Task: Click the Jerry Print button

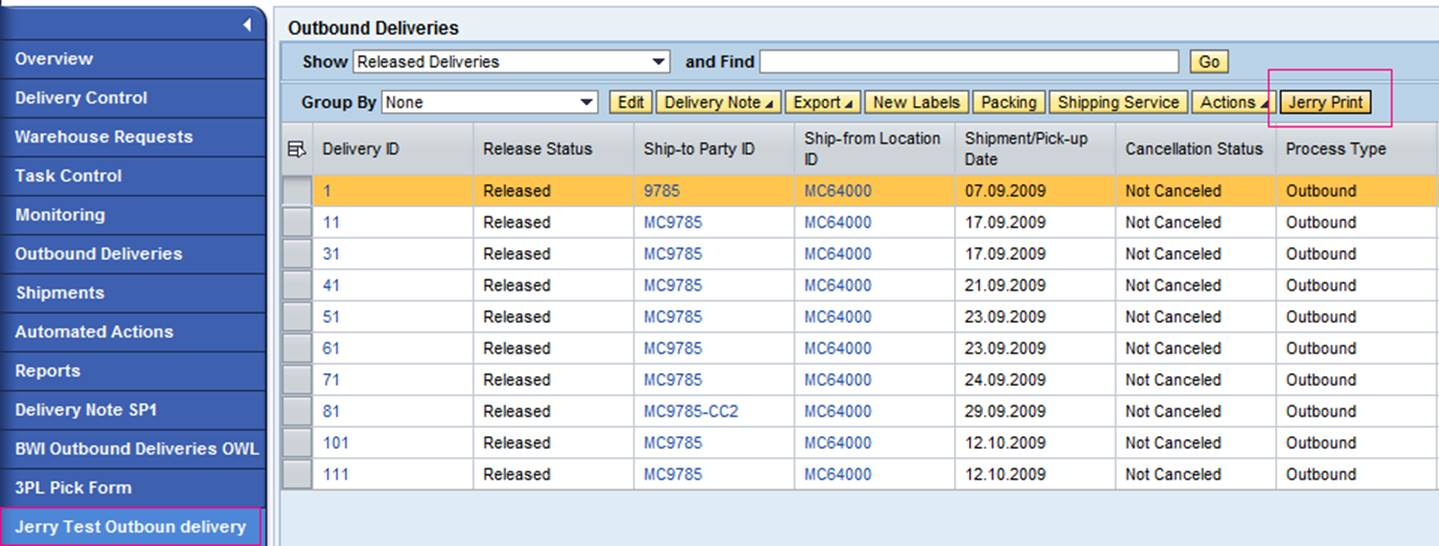Action: (1325, 102)
